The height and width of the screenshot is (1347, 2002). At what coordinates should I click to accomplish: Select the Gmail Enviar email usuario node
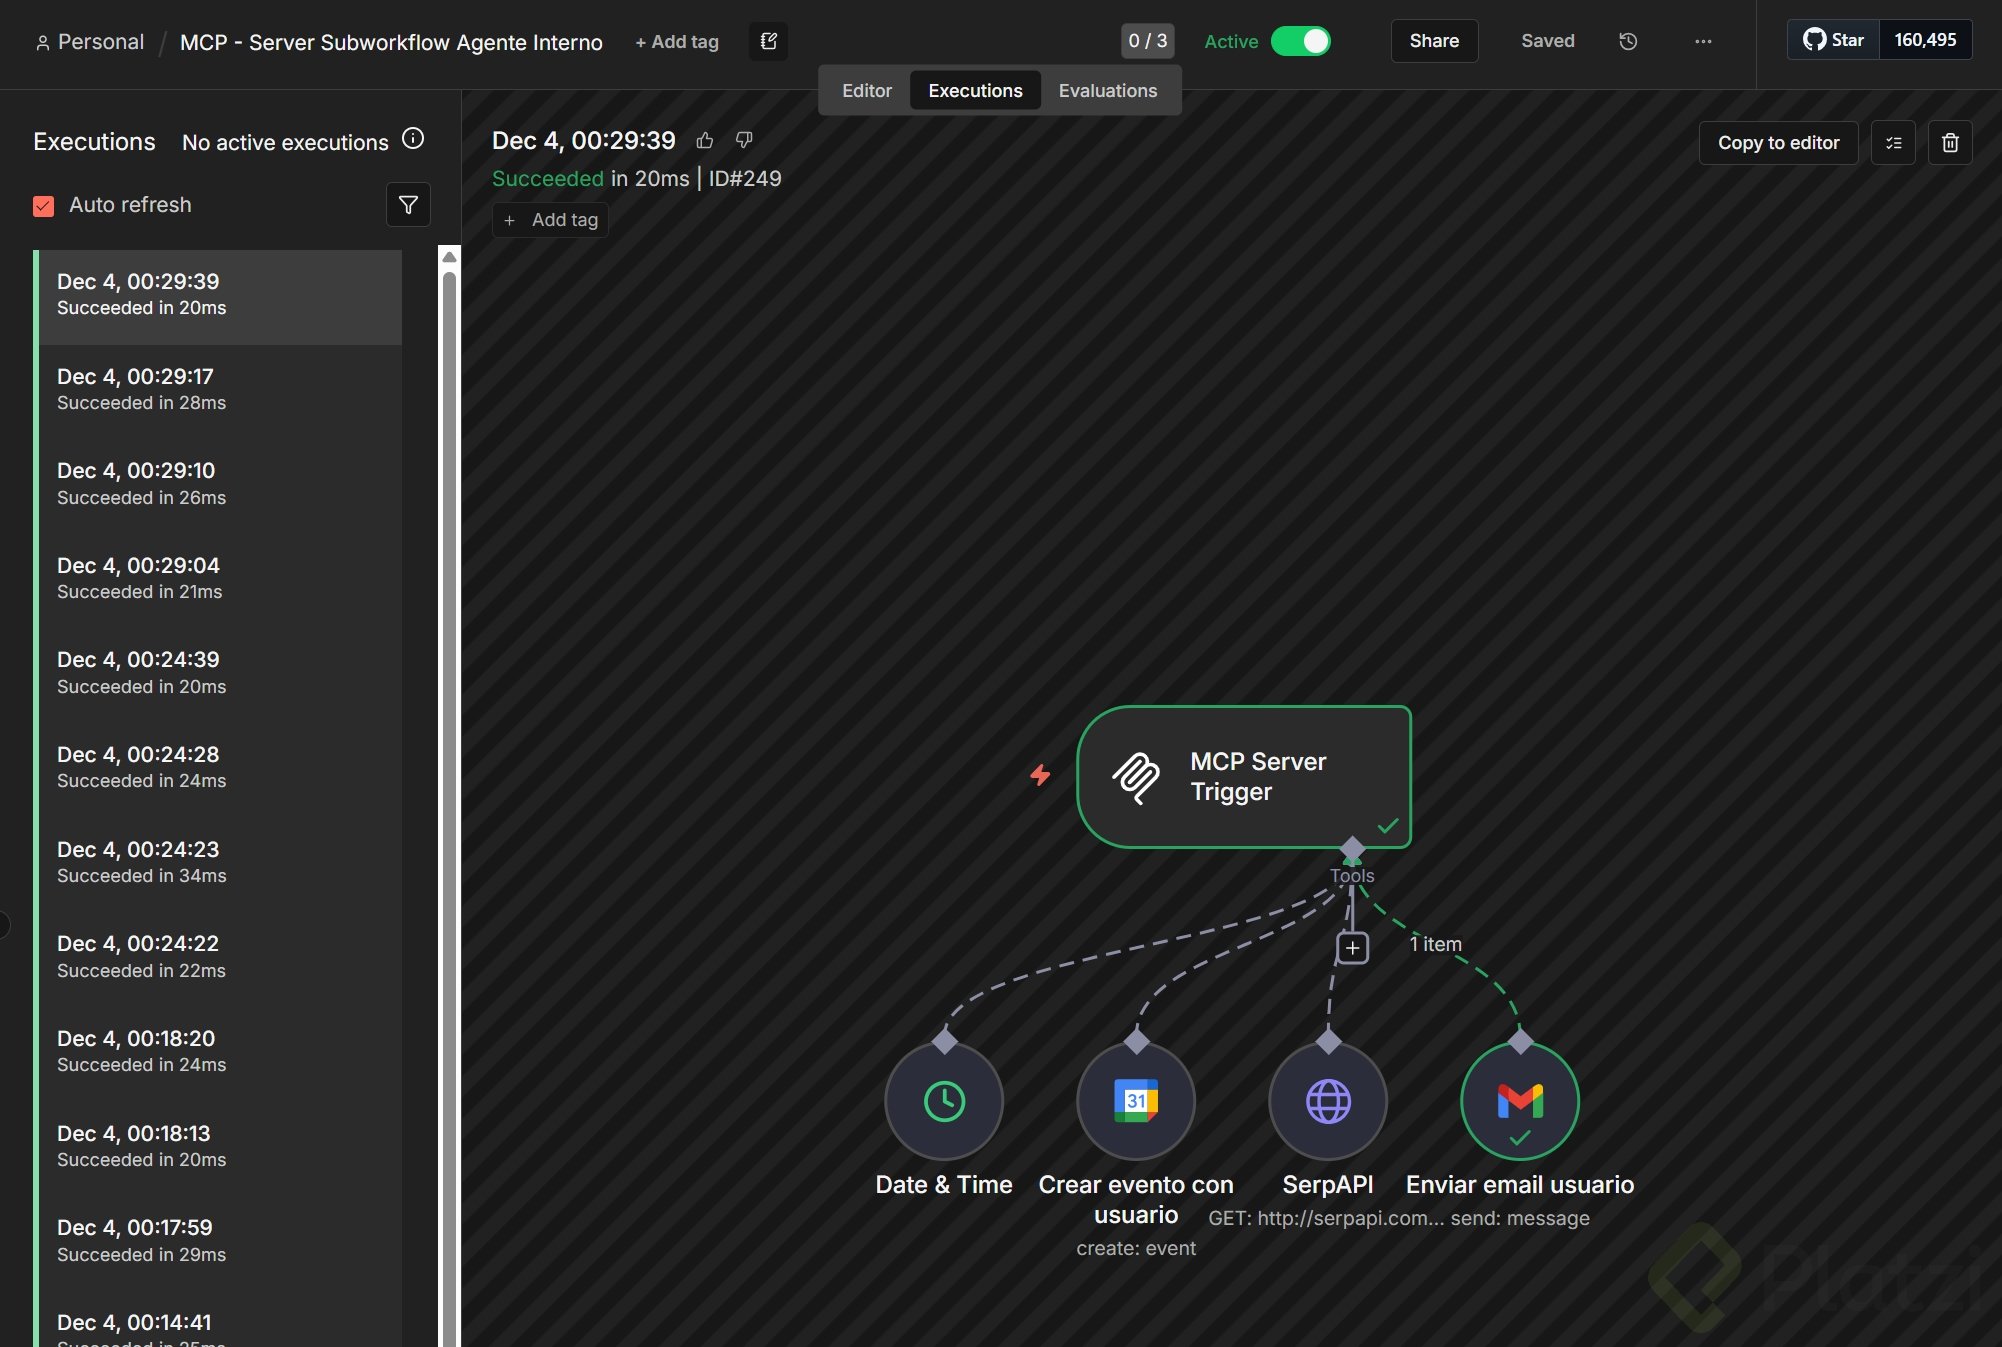(x=1519, y=1101)
